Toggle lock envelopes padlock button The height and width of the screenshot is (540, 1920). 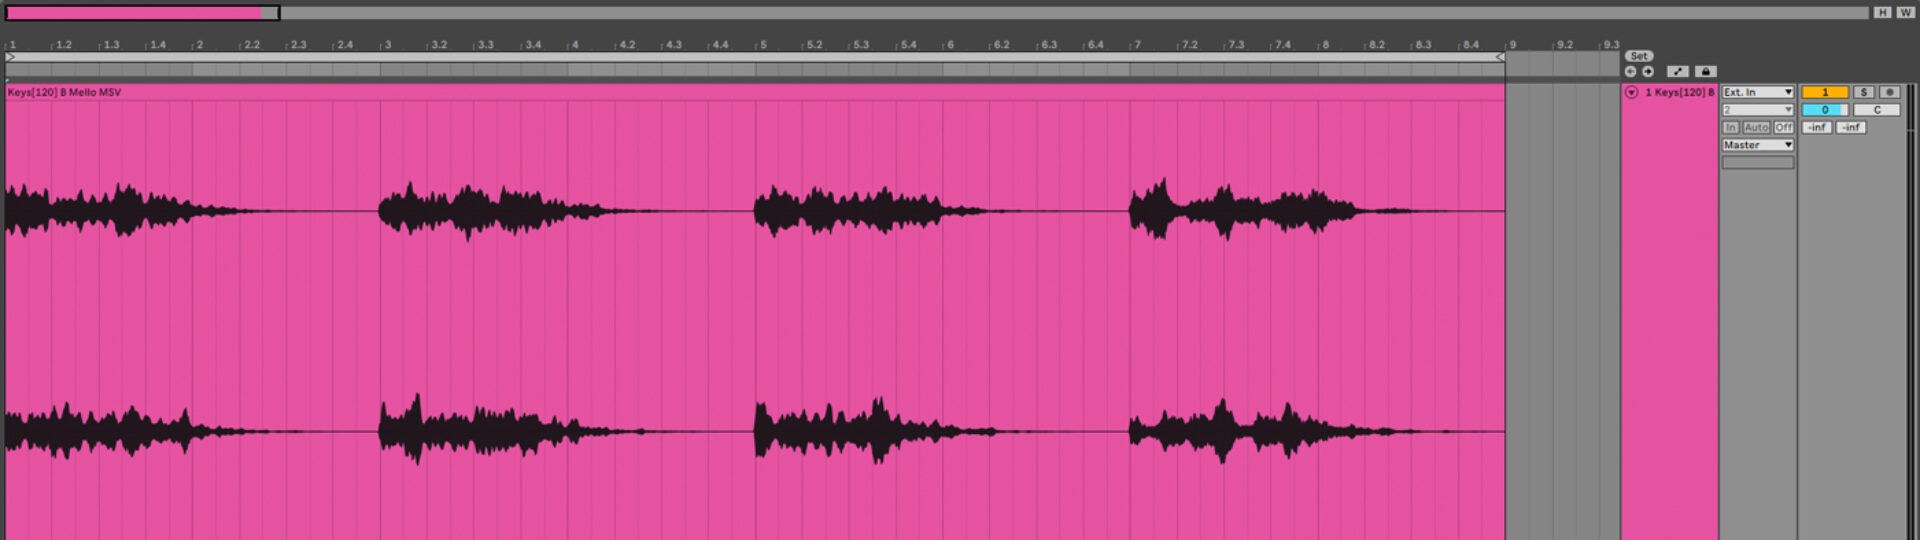coord(1706,71)
